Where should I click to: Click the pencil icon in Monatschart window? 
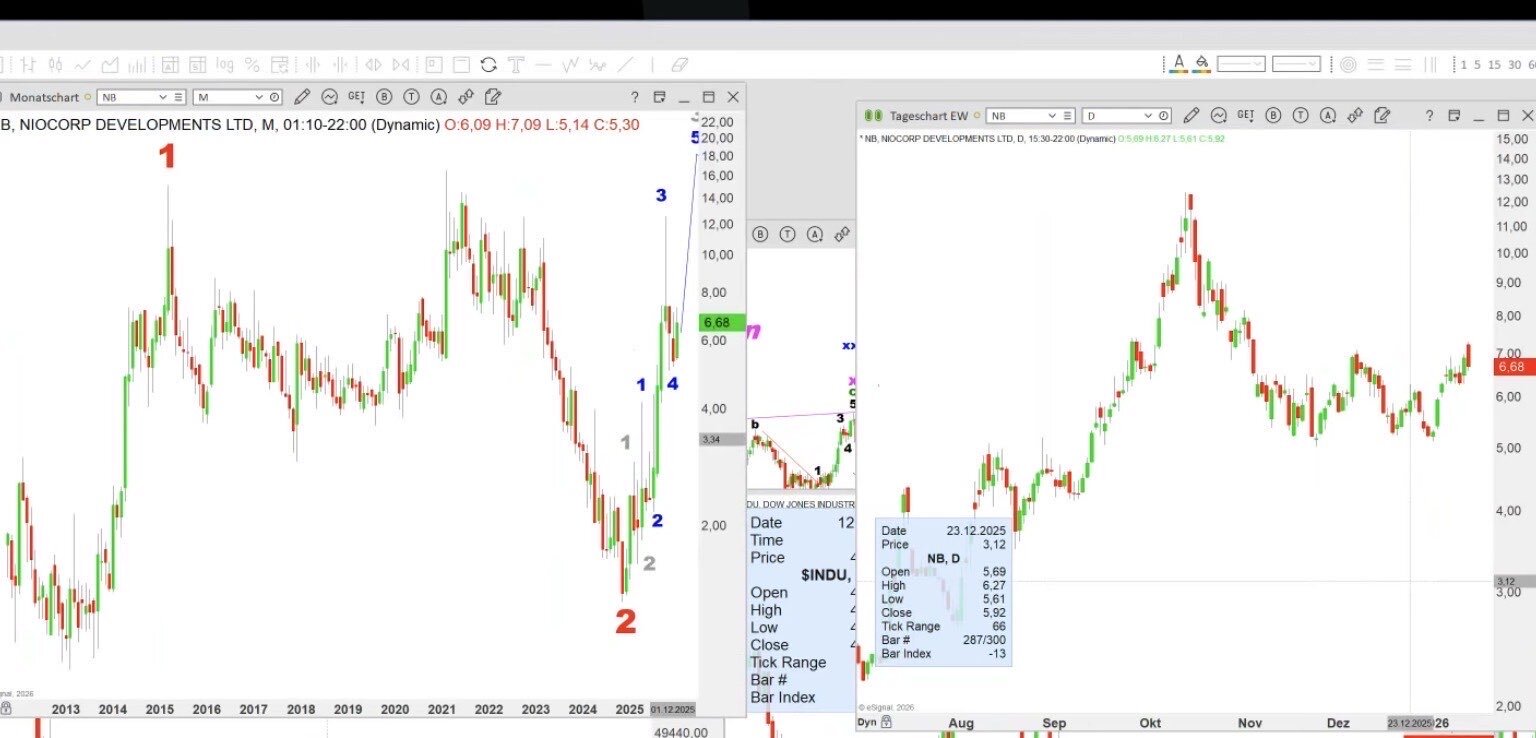click(x=302, y=97)
